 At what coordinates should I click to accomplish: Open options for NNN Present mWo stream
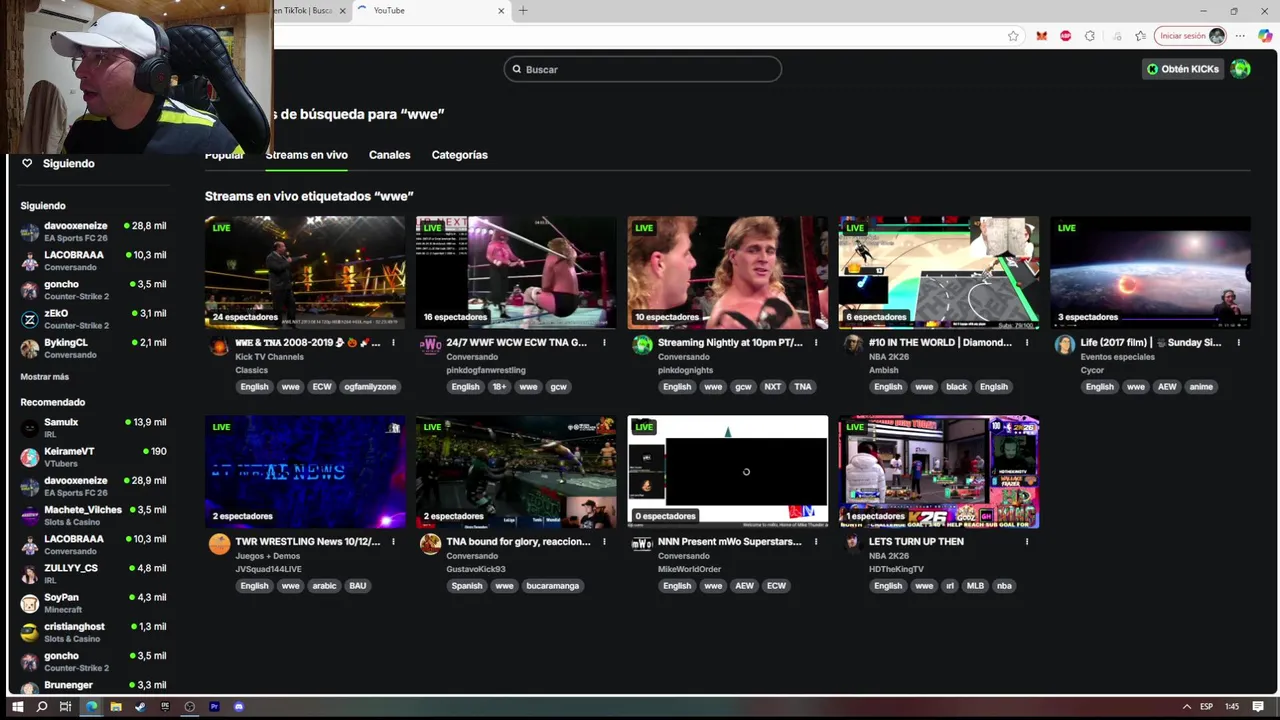click(816, 542)
